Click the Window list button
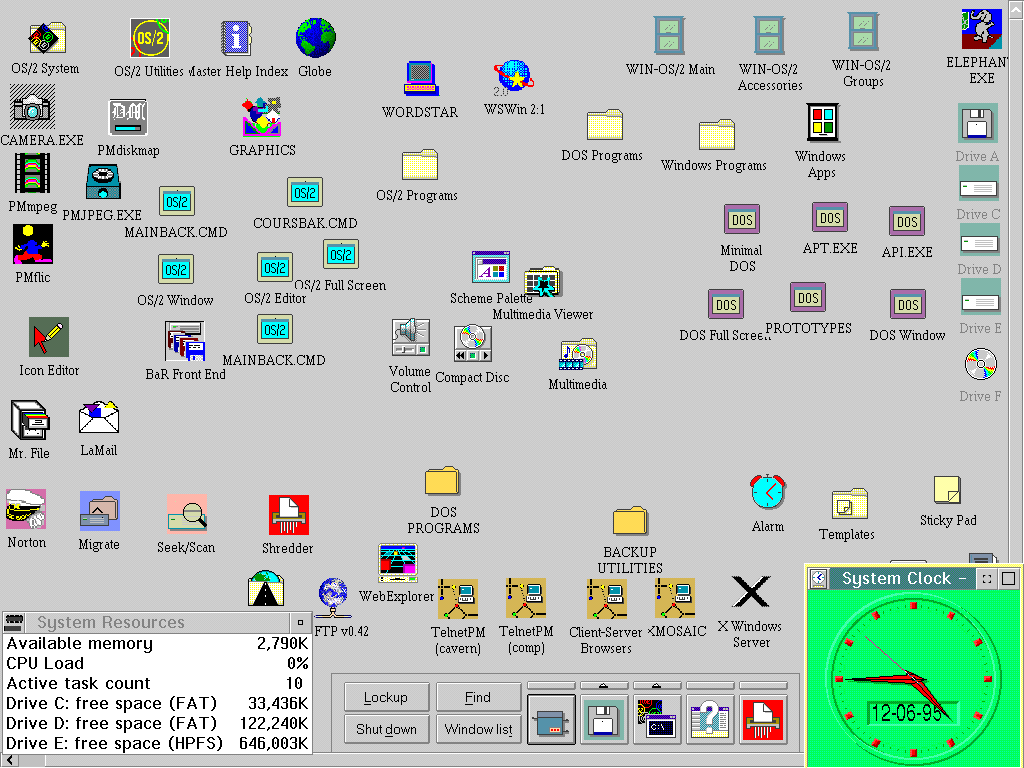Image resolution: width=1024 pixels, height=768 pixels. (x=478, y=729)
